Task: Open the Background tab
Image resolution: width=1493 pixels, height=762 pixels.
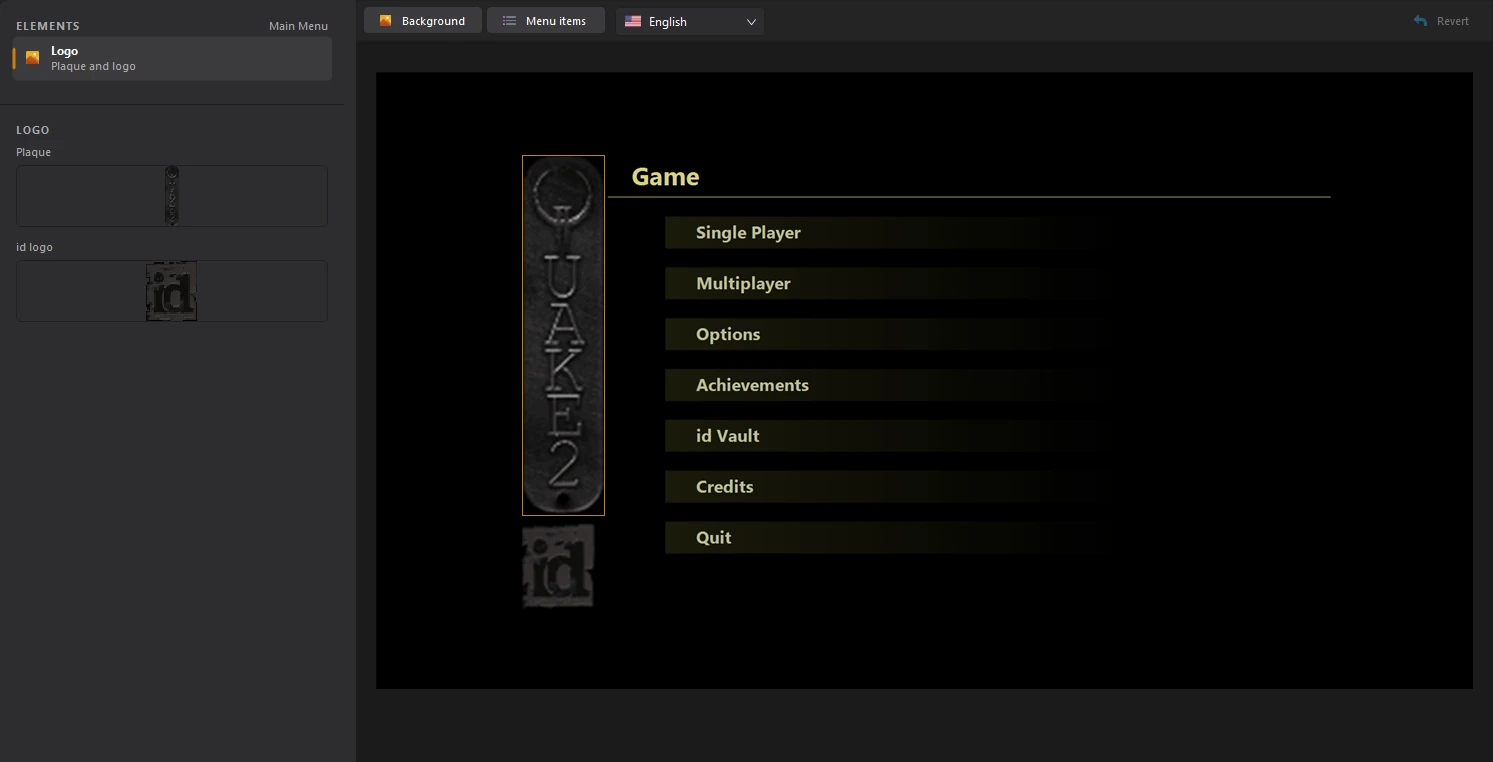Action: point(423,21)
